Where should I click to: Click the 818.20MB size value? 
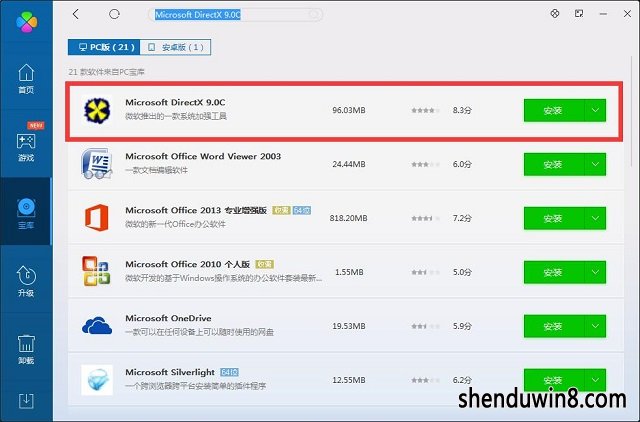coord(349,218)
